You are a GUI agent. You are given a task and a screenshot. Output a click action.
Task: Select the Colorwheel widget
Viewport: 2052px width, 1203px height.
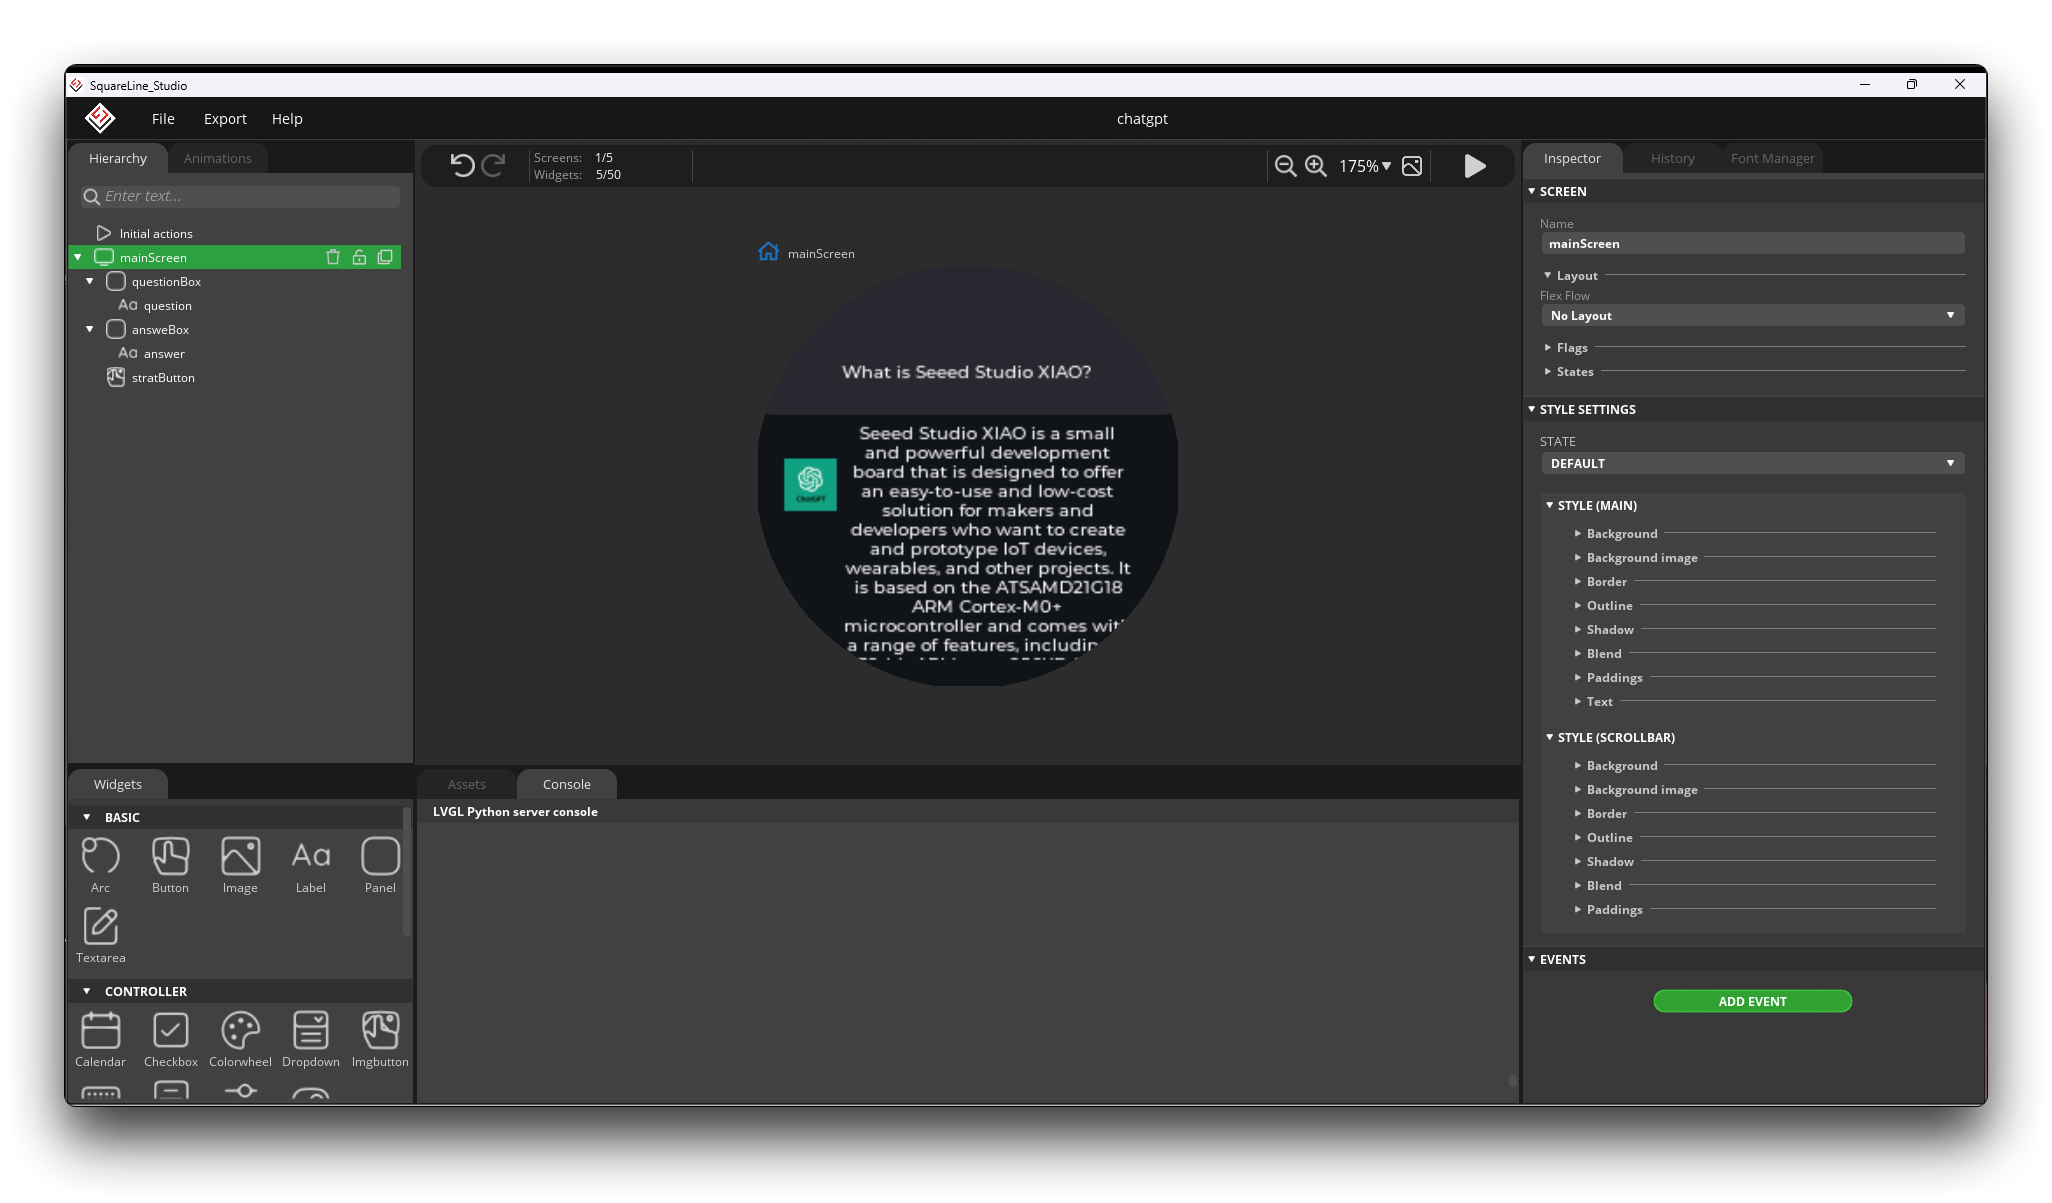(x=240, y=1040)
